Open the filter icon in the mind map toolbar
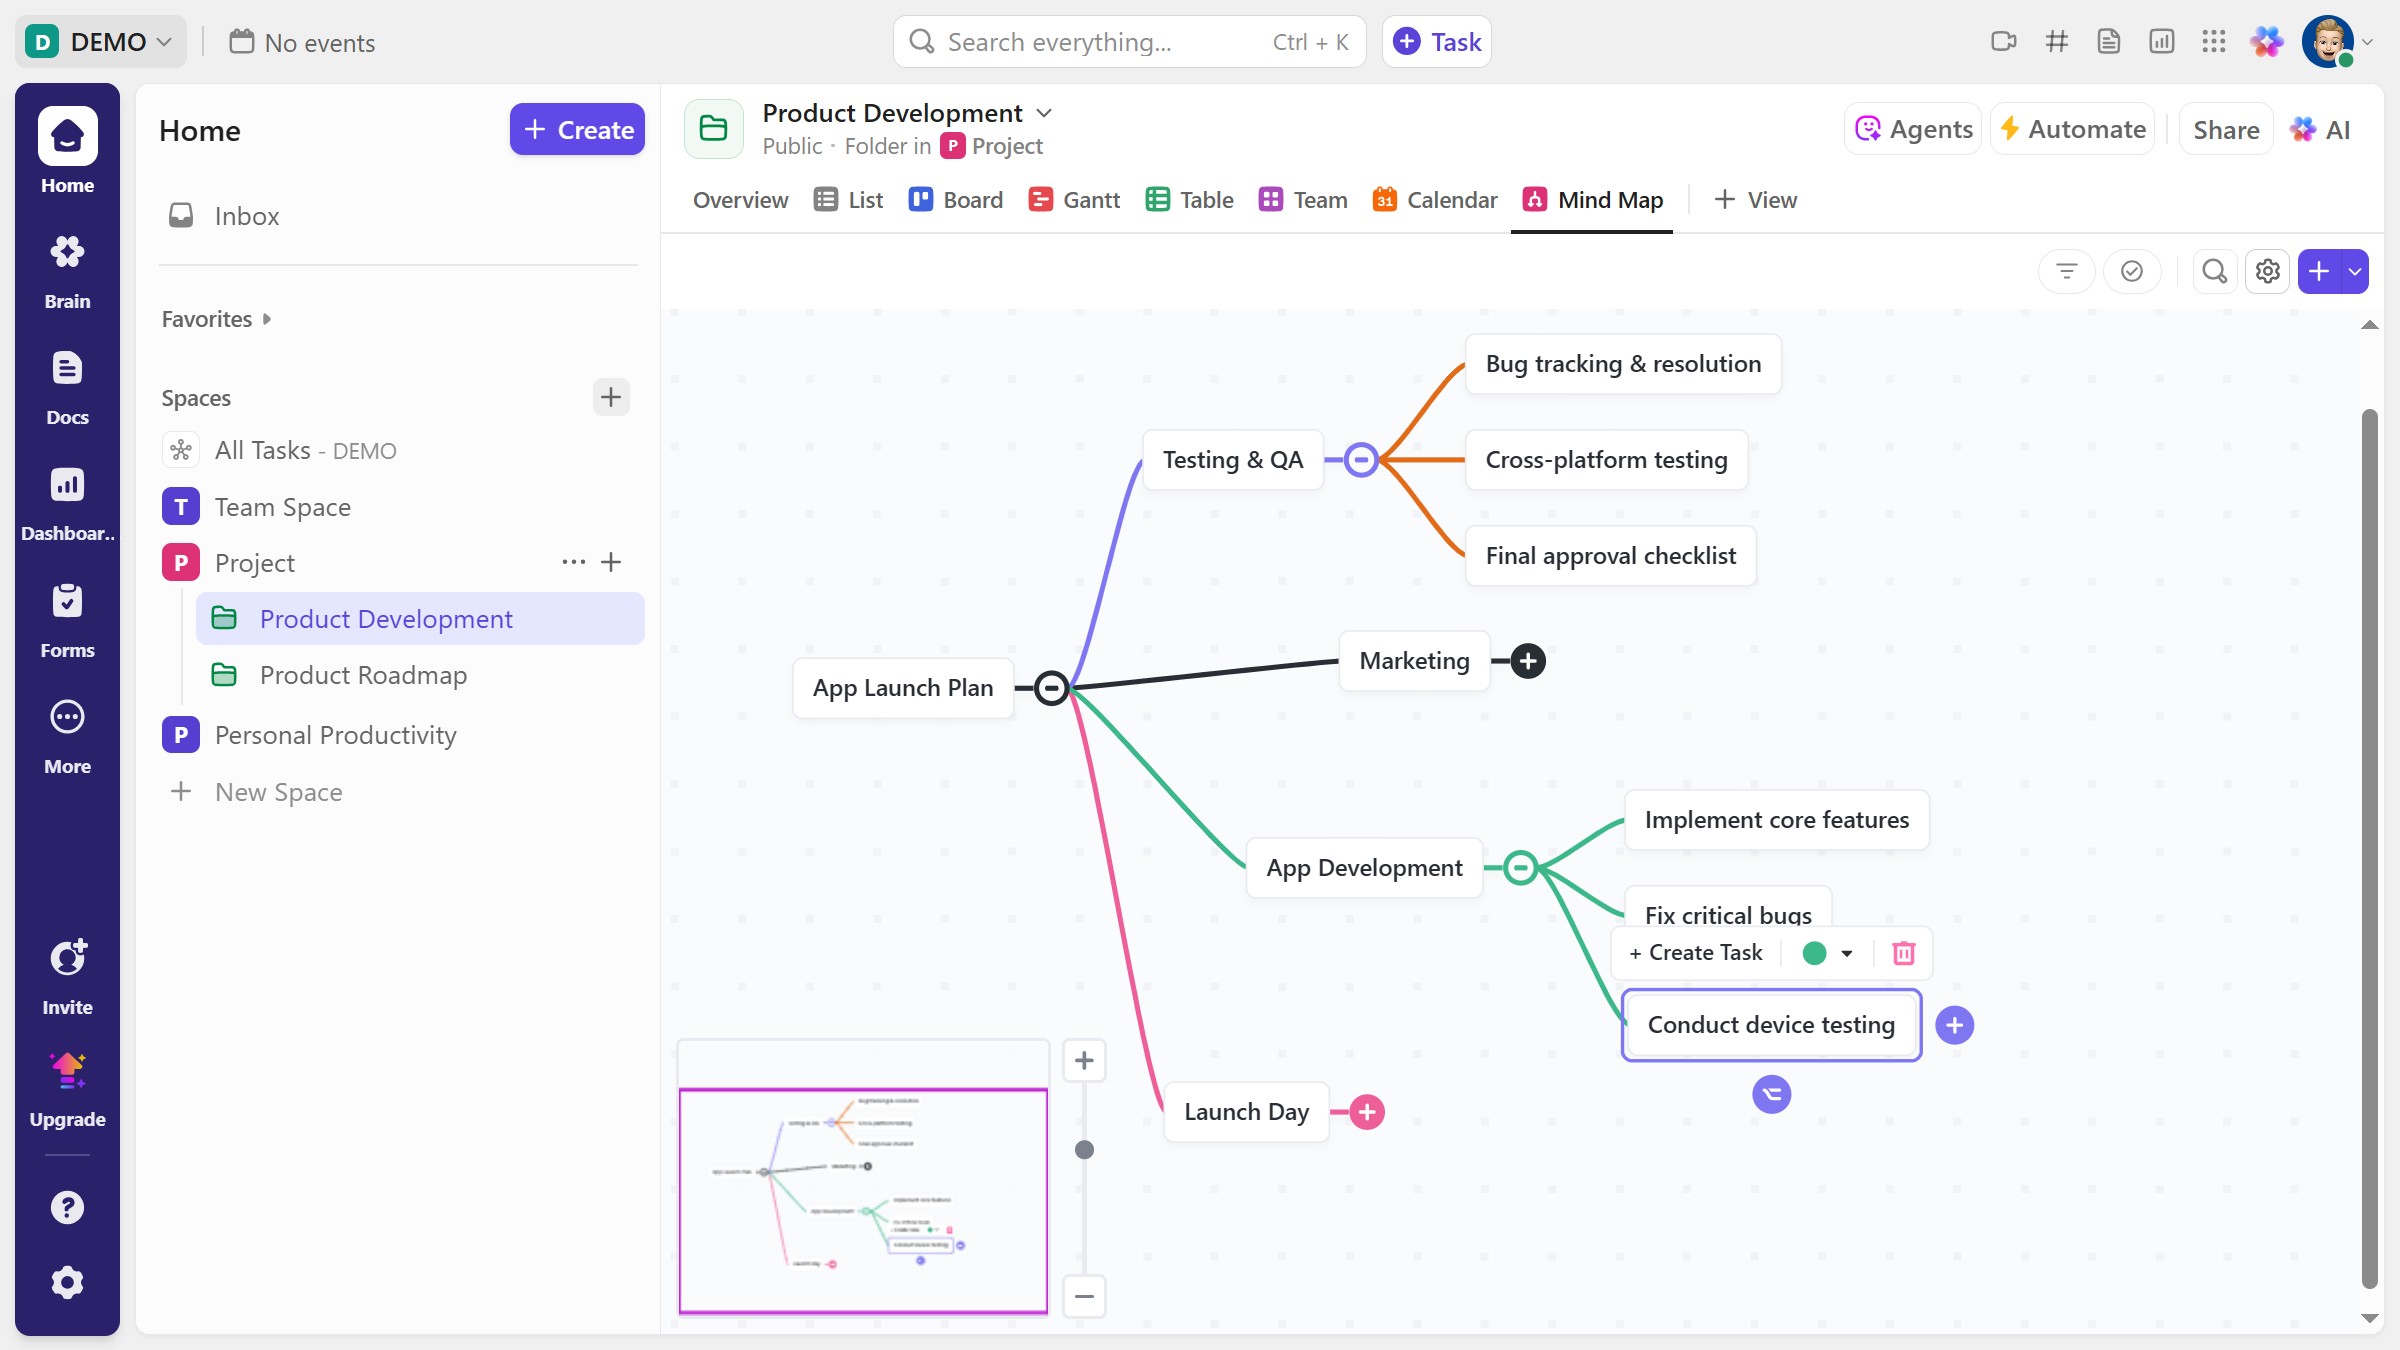This screenshot has width=2400, height=1350. click(x=2066, y=271)
